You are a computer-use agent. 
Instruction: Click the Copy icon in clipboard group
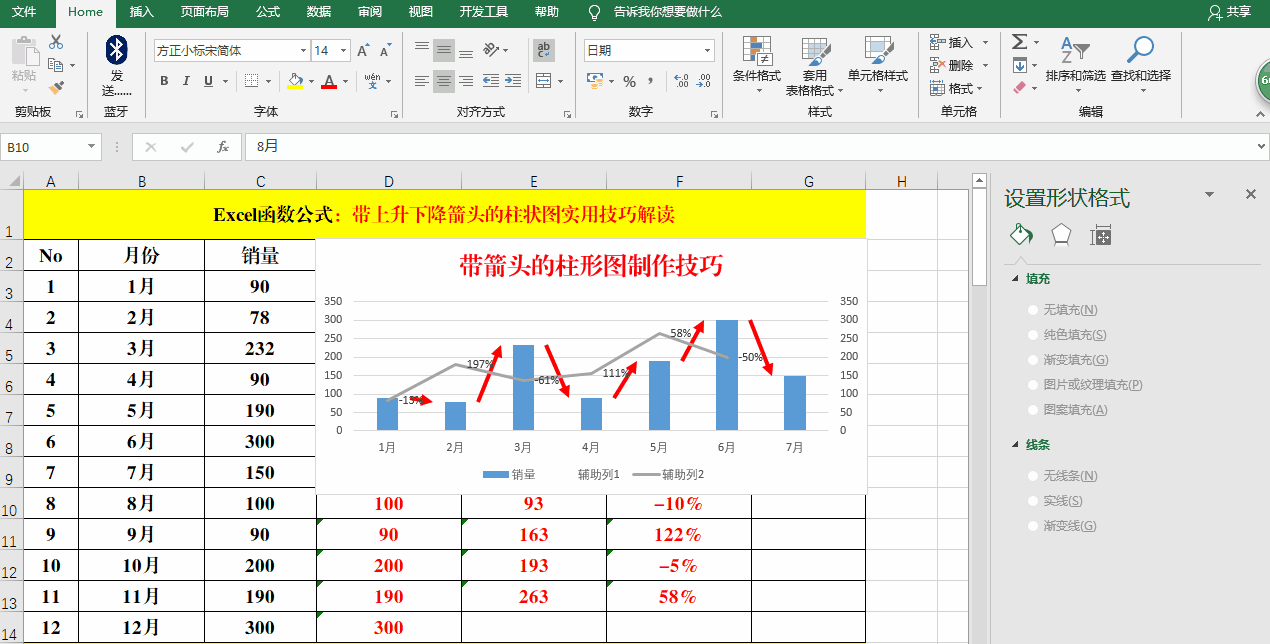pyautogui.click(x=54, y=65)
